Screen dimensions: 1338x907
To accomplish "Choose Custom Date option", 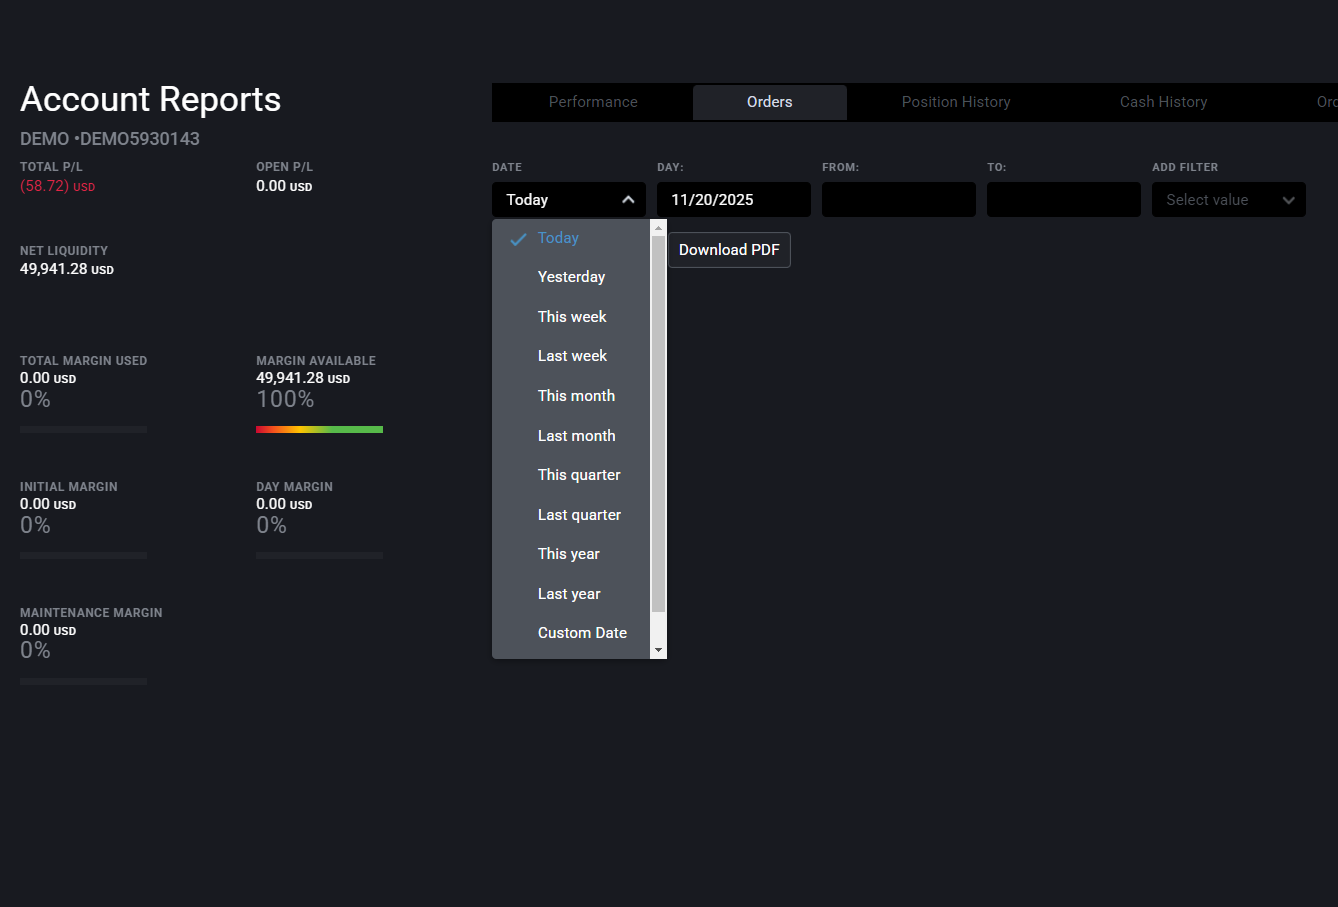I will [x=582, y=633].
